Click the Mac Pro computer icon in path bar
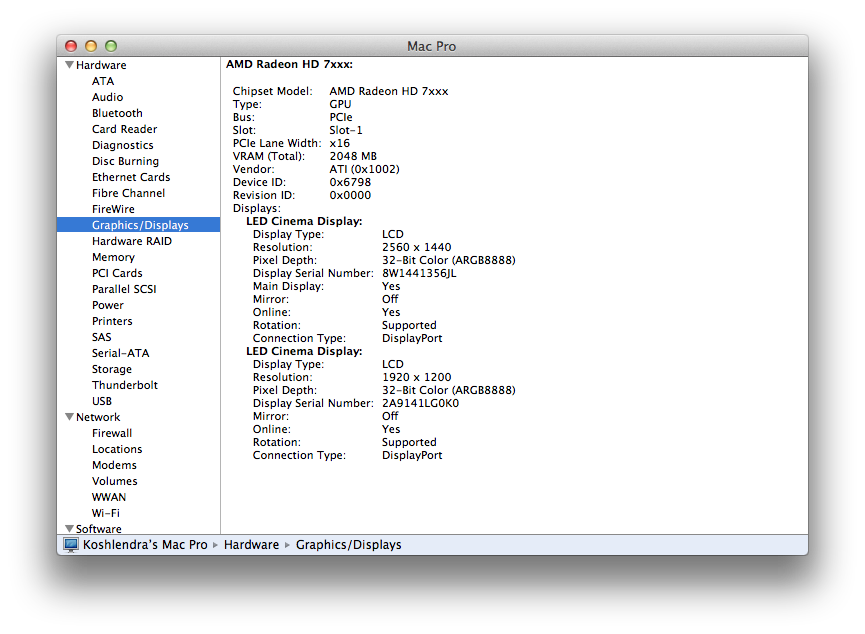 (71, 545)
